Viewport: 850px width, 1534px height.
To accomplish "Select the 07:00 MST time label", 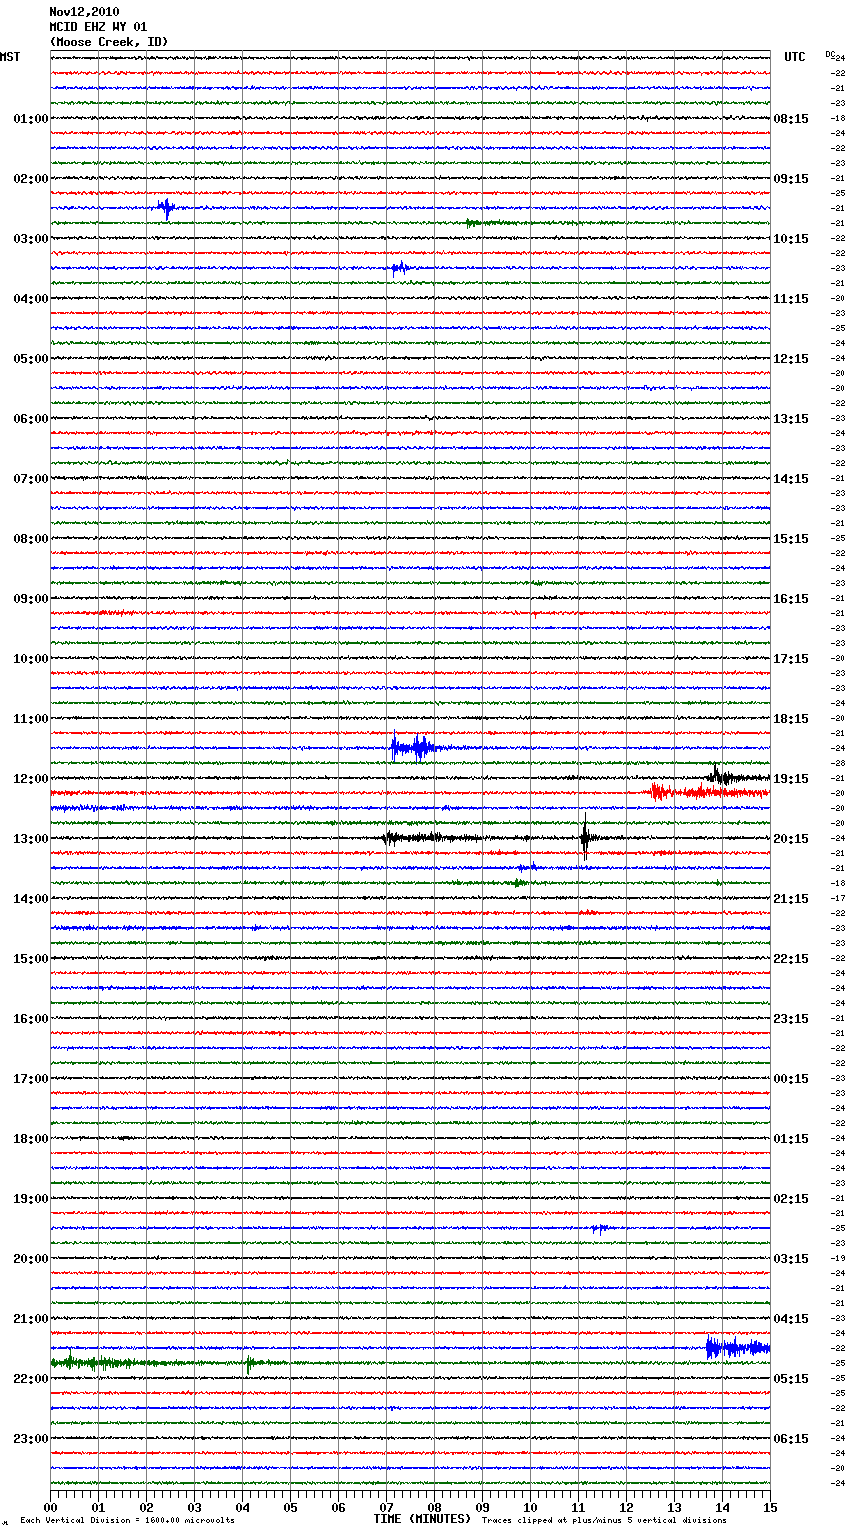I will (x=31, y=479).
